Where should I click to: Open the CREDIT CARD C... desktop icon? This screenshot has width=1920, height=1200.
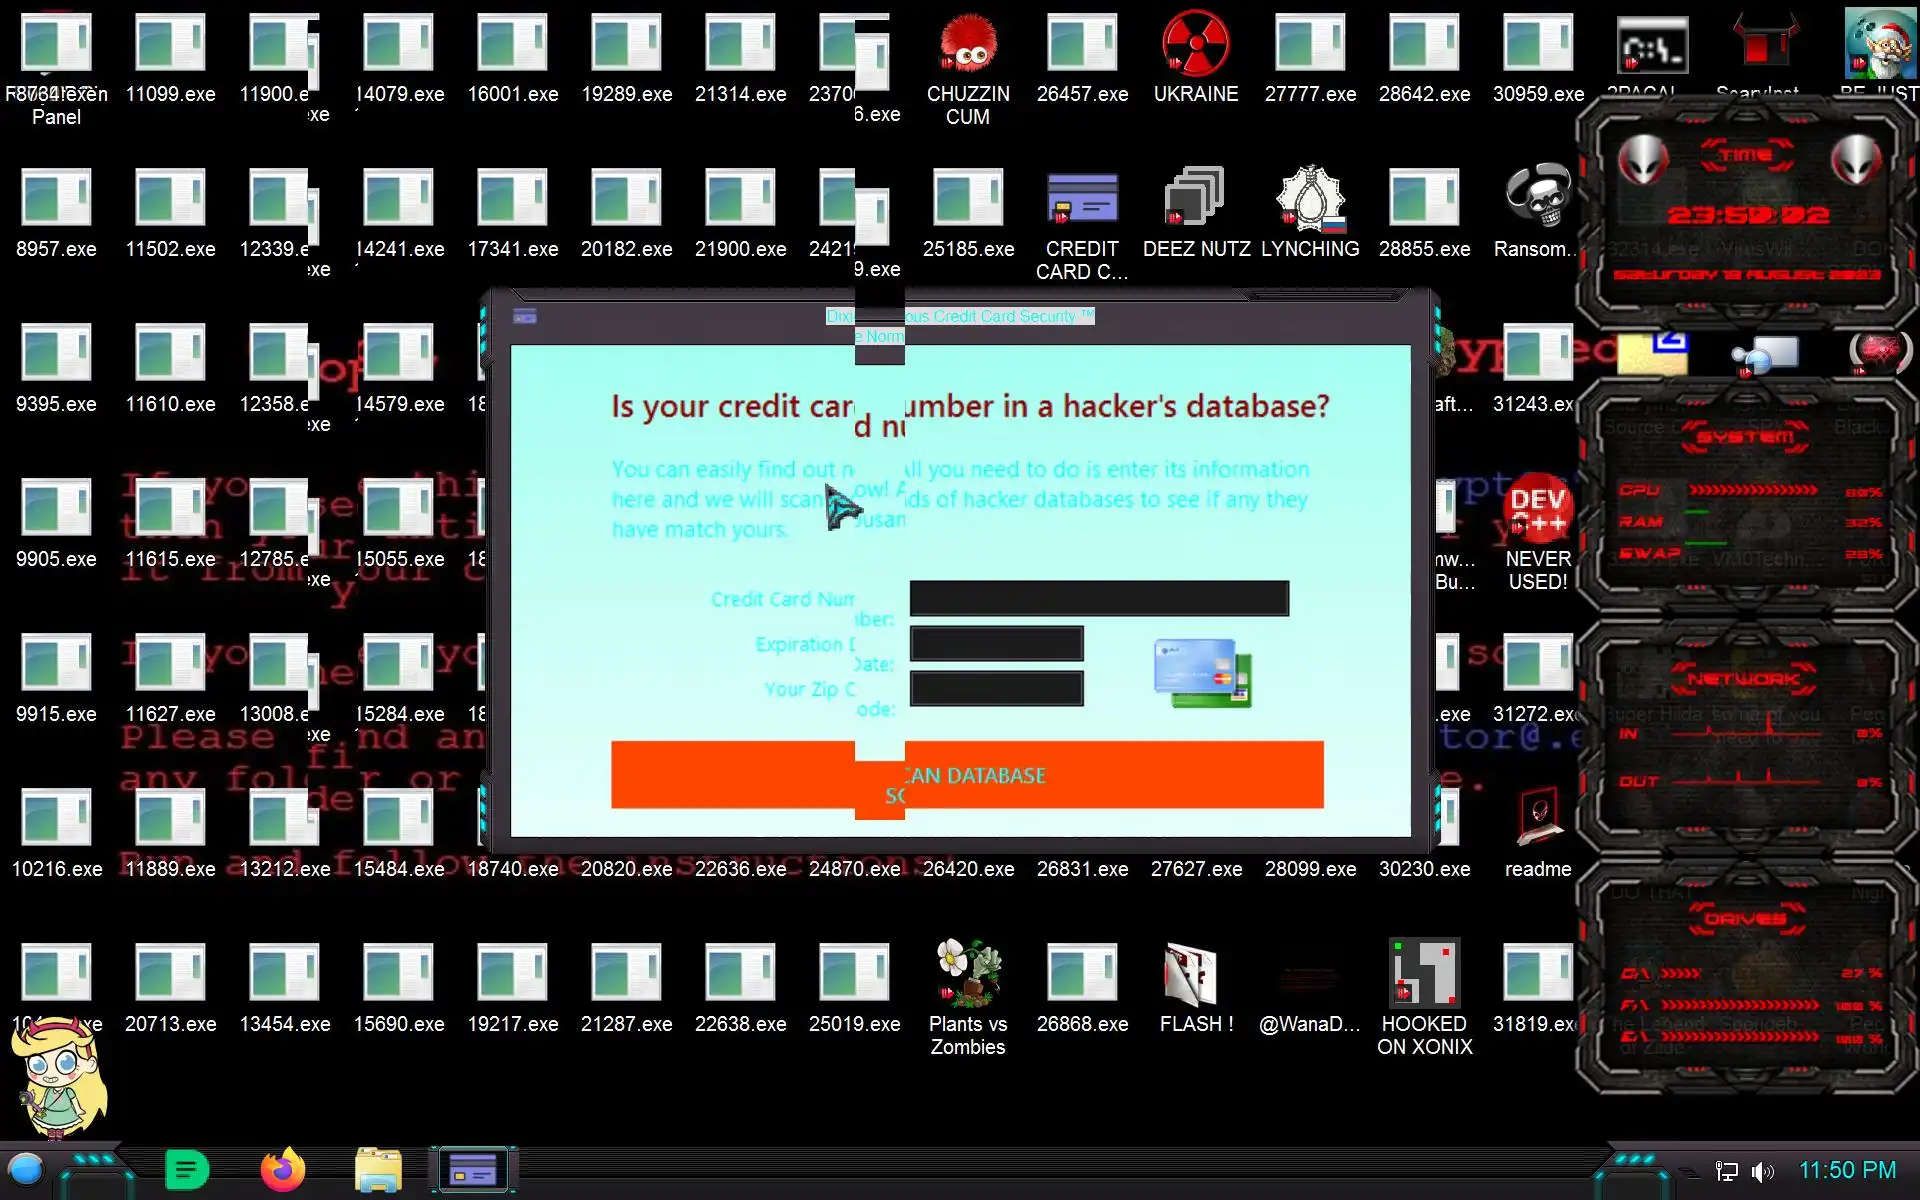click(1081, 201)
